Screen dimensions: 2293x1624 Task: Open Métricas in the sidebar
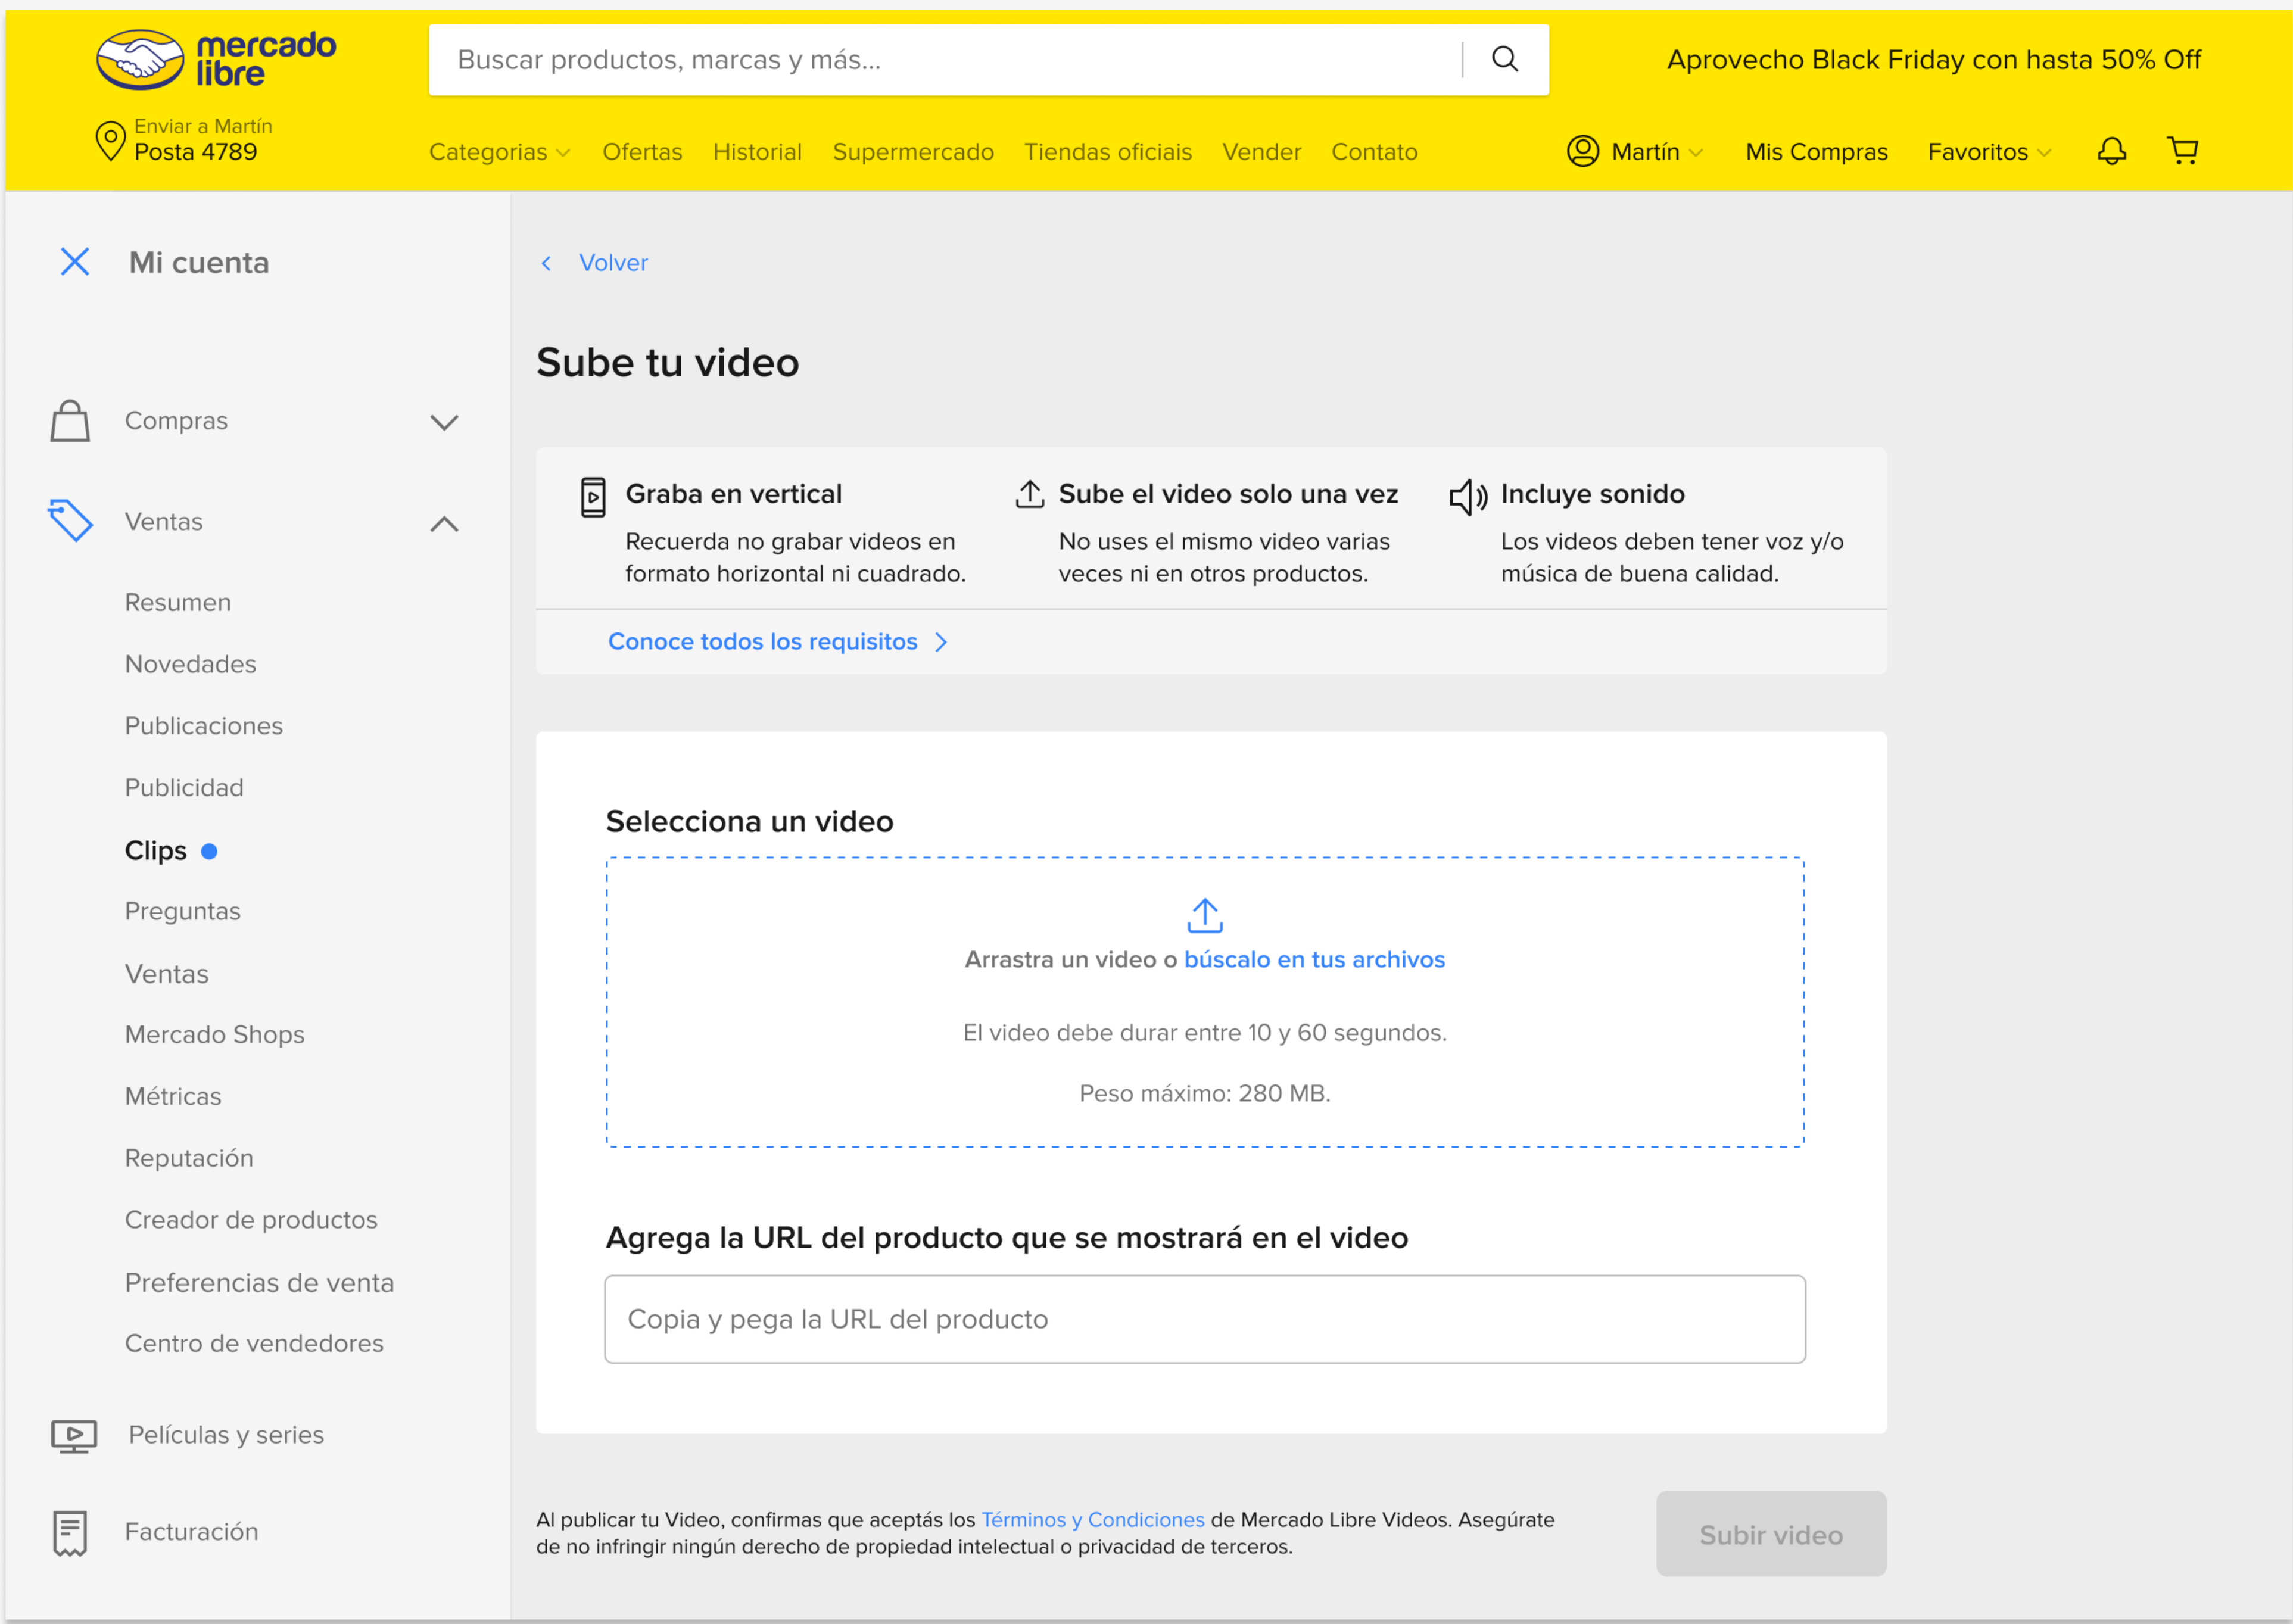pyautogui.click(x=173, y=1097)
